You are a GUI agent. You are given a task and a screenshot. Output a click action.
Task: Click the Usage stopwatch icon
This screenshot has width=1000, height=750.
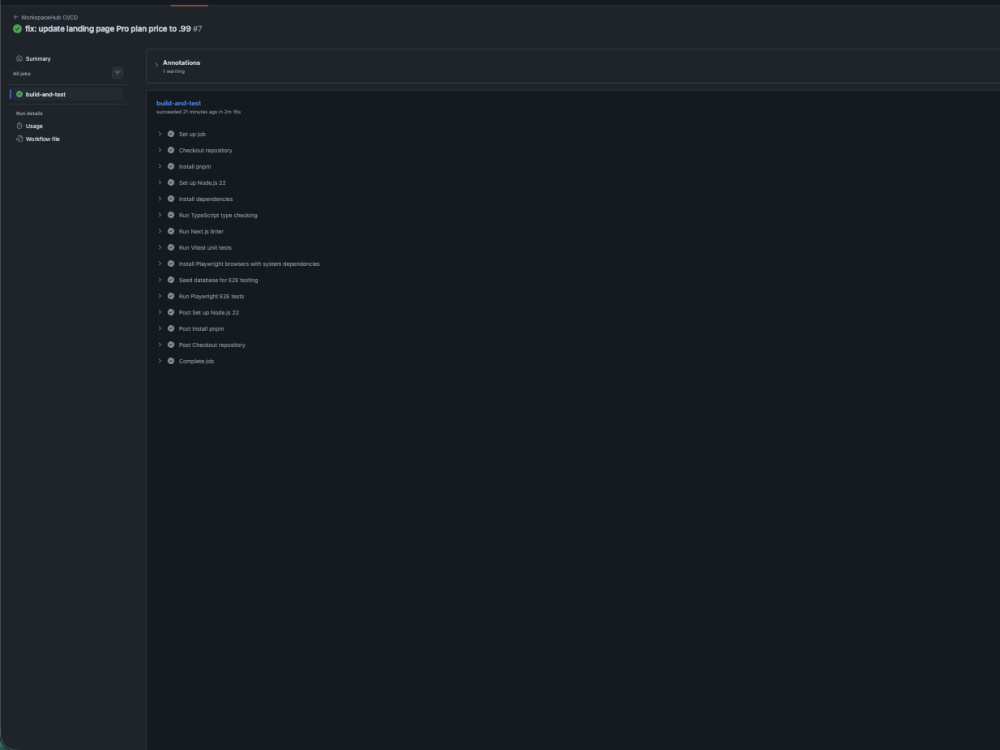(x=19, y=126)
